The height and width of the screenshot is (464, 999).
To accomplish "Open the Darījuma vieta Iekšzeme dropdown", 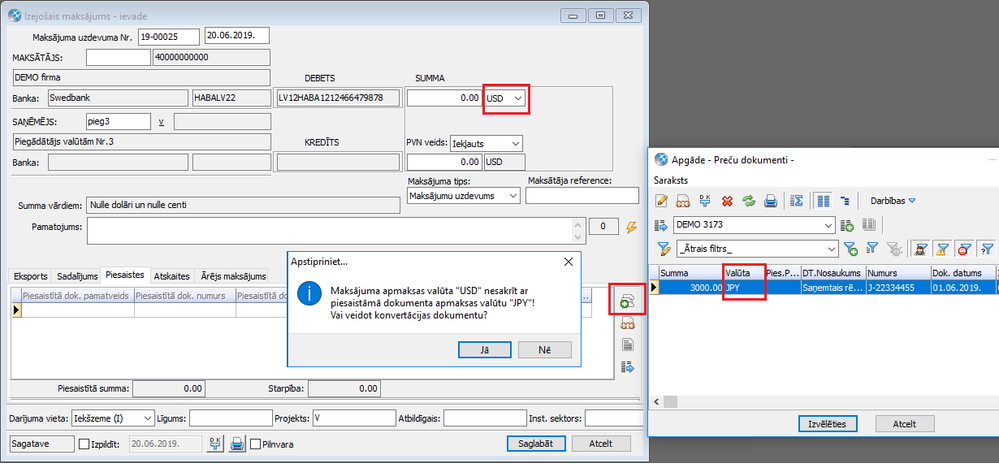I will (148, 419).
